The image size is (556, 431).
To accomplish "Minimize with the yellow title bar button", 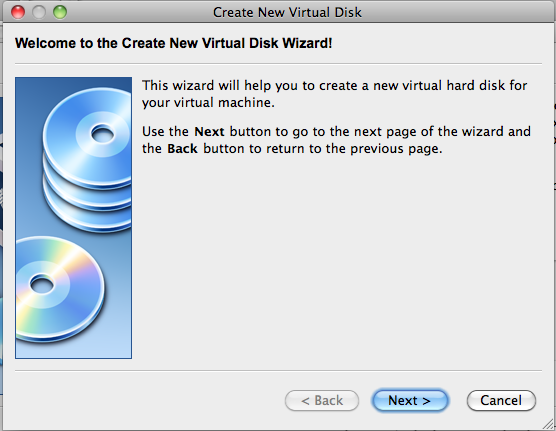I will click(39, 12).
